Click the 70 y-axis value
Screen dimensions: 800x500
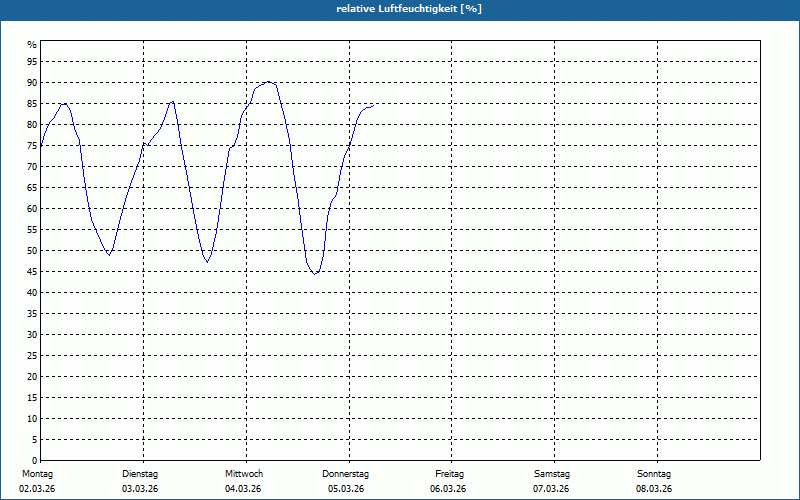32,167
